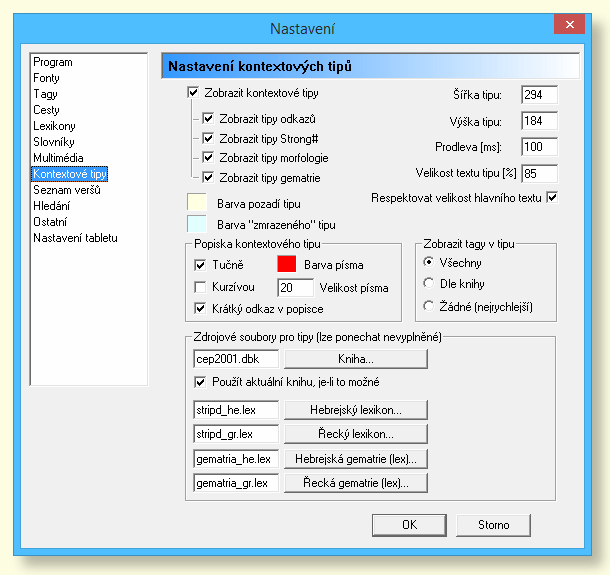Browse with Hebrejský lexikon... button
This screenshot has height=575, width=610.
click(x=356, y=410)
